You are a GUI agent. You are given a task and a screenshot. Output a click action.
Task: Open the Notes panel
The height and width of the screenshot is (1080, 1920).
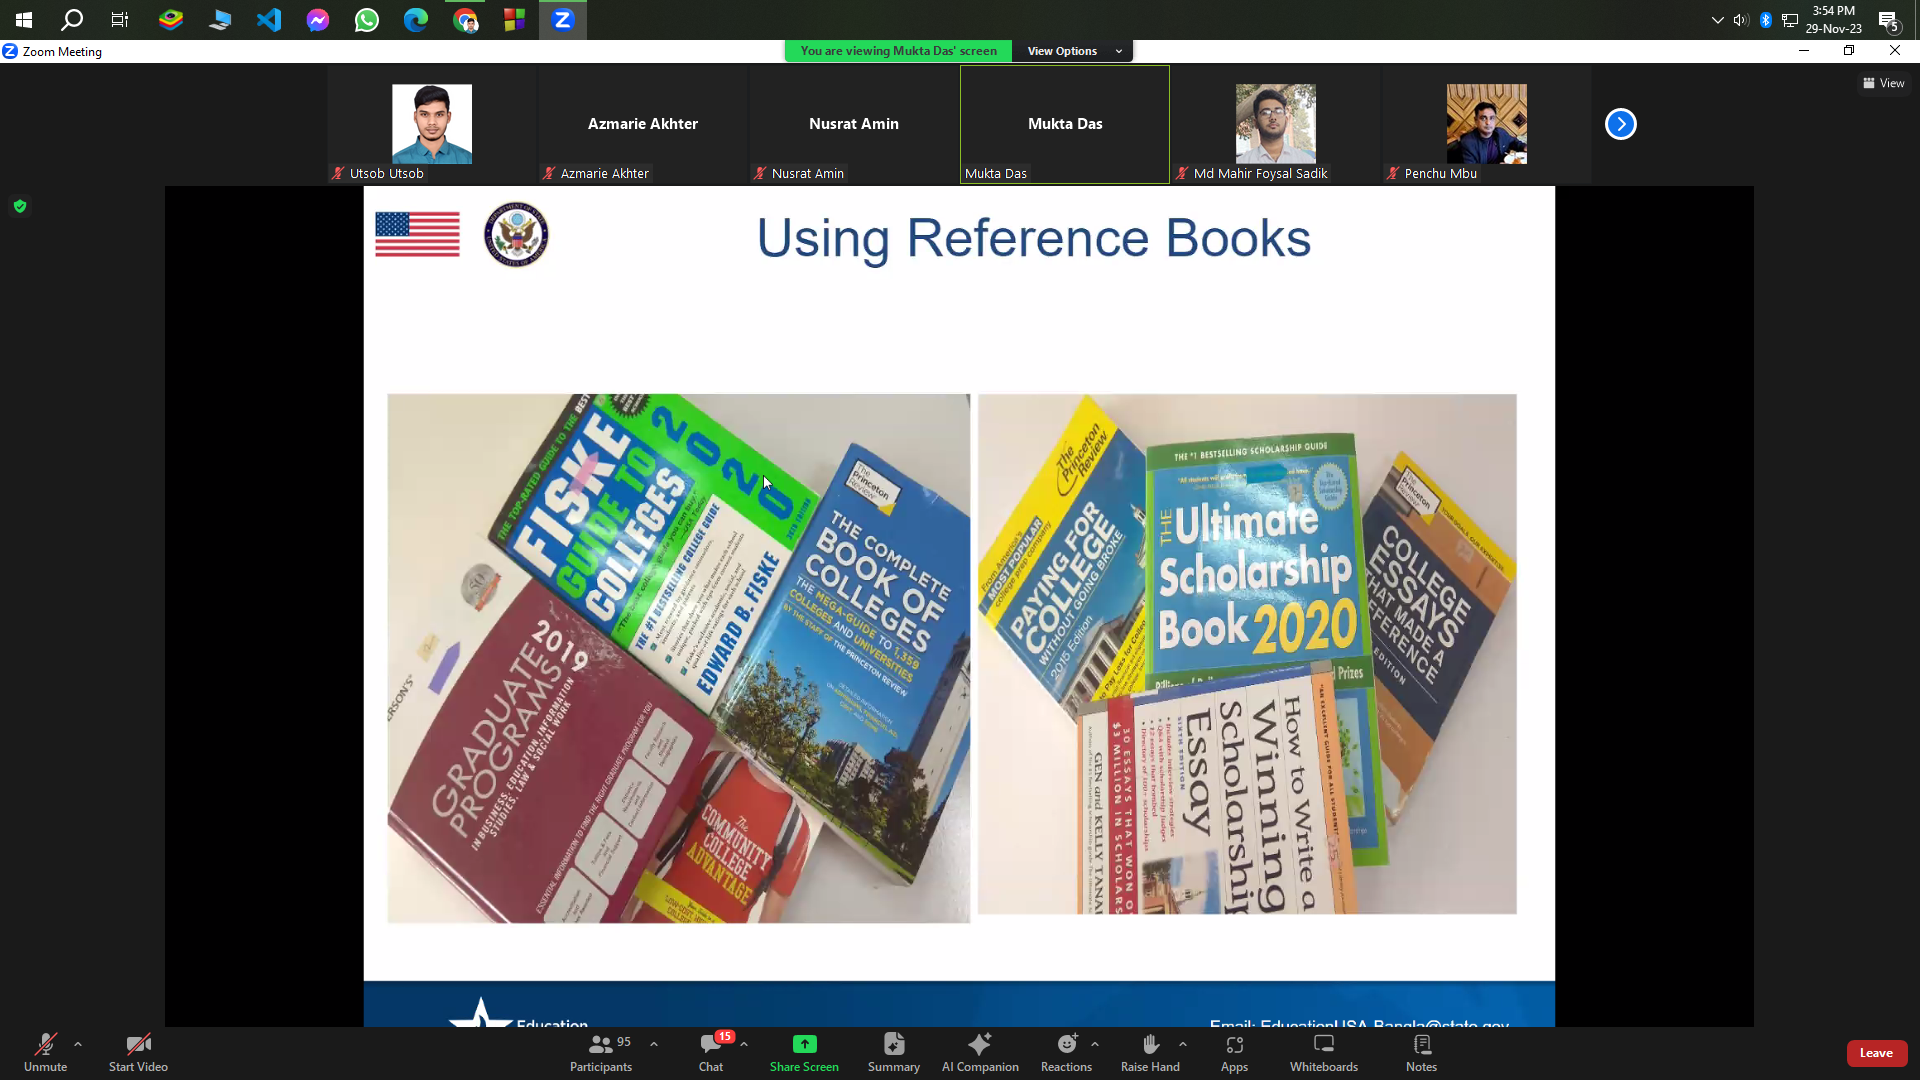1421,1052
